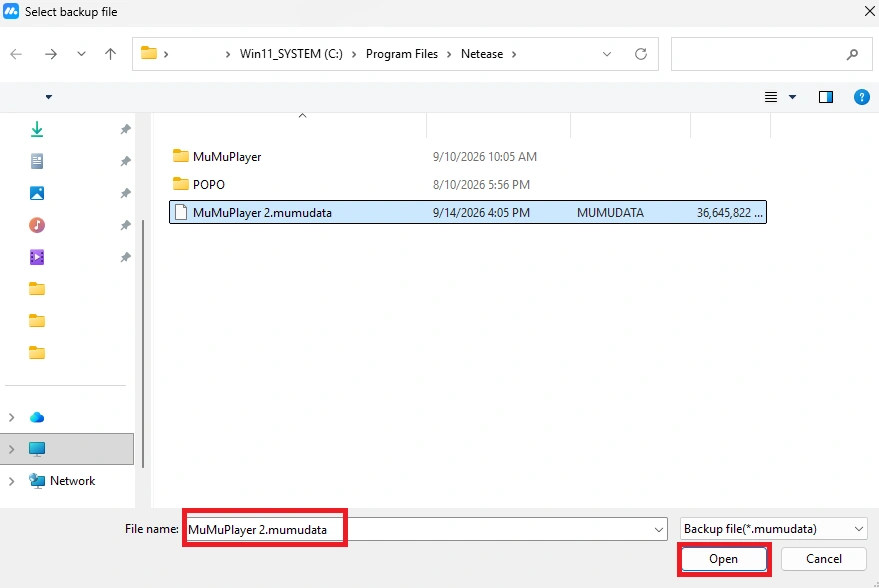Open address bar history dropdown
The image size is (879, 588).
point(607,54)
